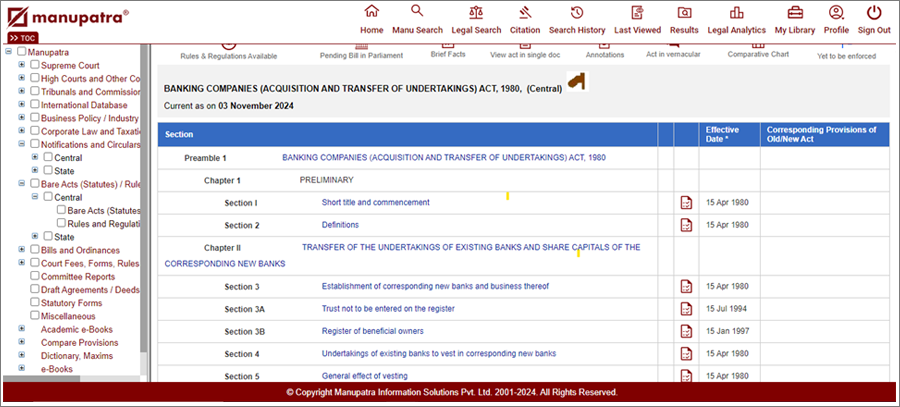Tick the Committee Reports checkbox
The image size is (900, 407).
(35, 276)
